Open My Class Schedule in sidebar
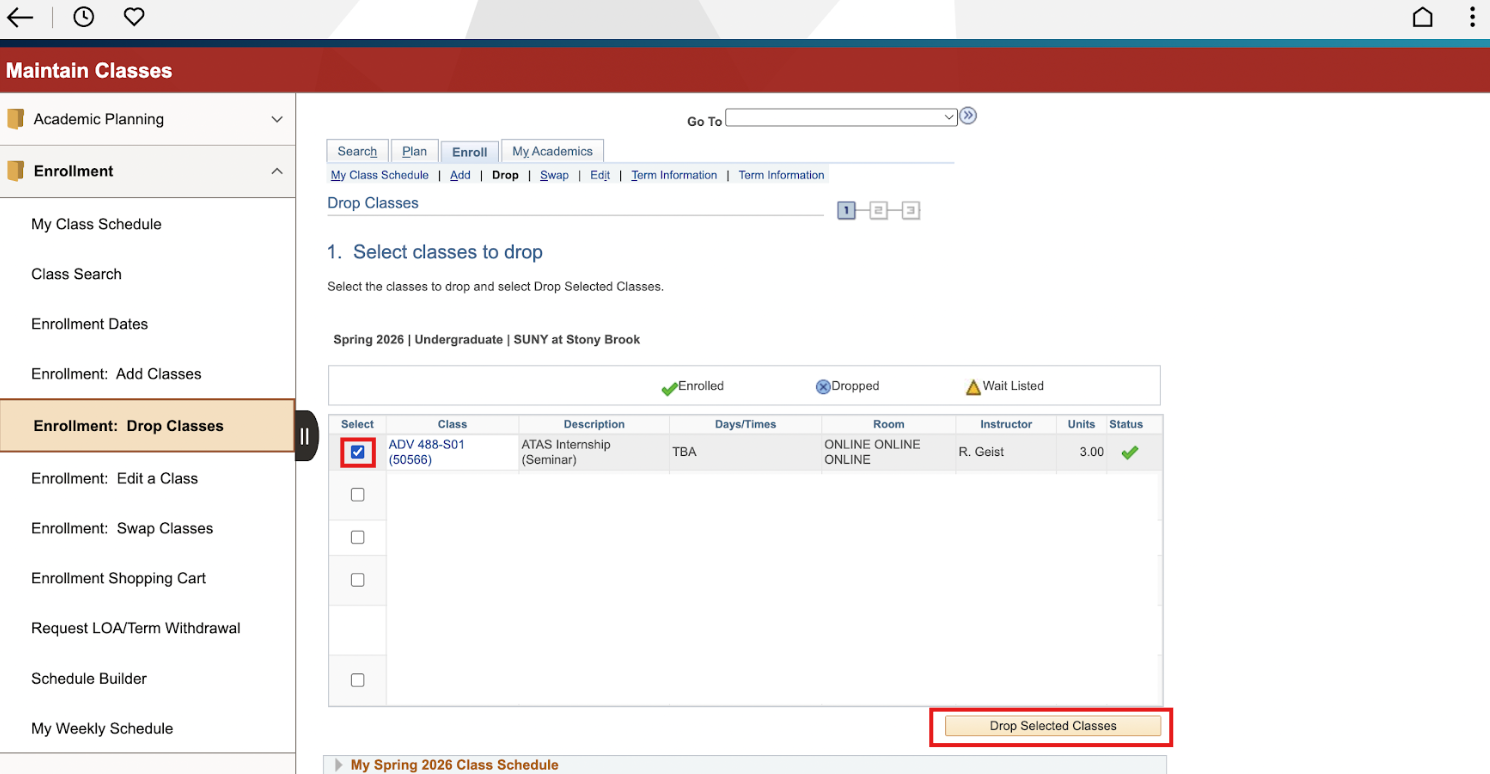1490x774 pixels. pyautogui.click(x=96, y=224)
